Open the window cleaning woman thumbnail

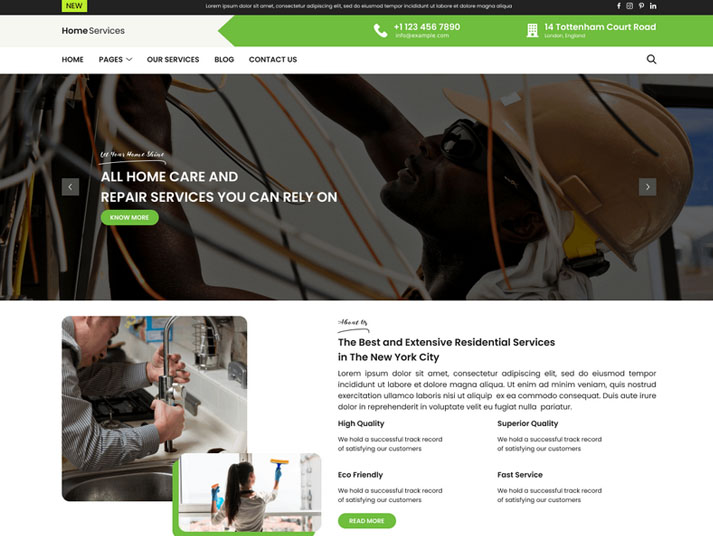250,492
